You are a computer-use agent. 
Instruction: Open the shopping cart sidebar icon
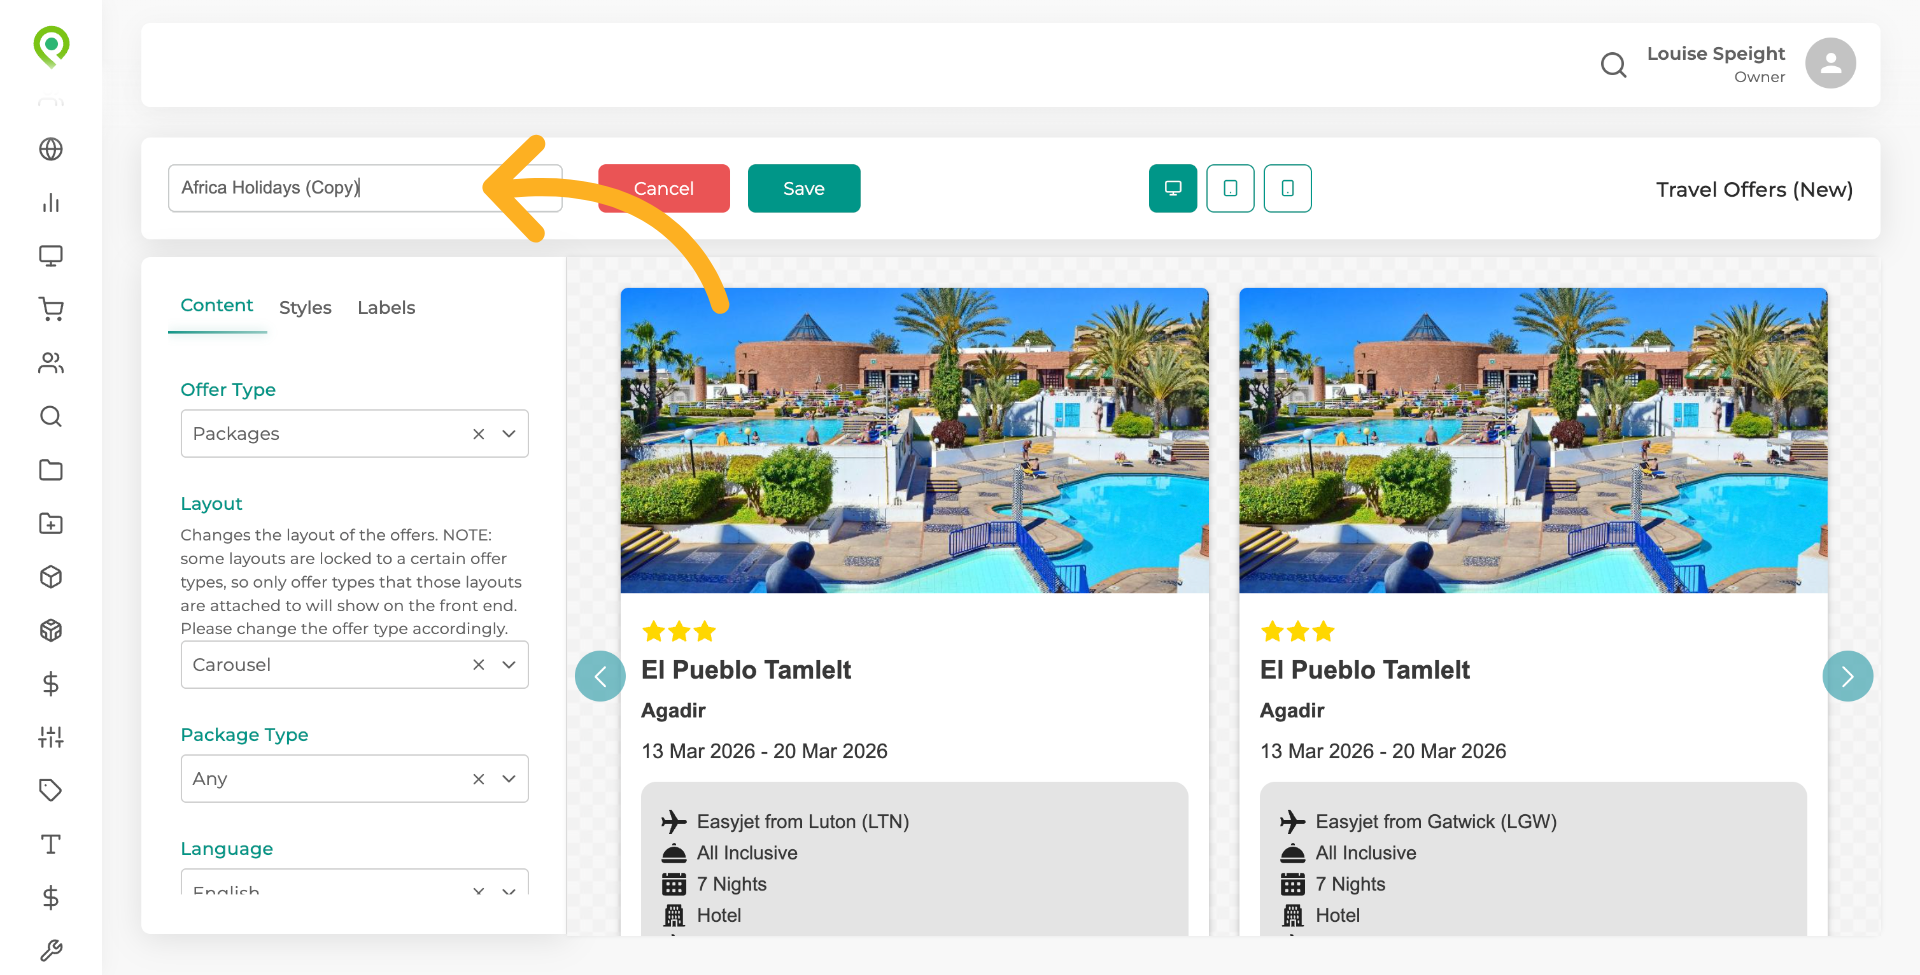pyautogui.click(x=51, y=309)
